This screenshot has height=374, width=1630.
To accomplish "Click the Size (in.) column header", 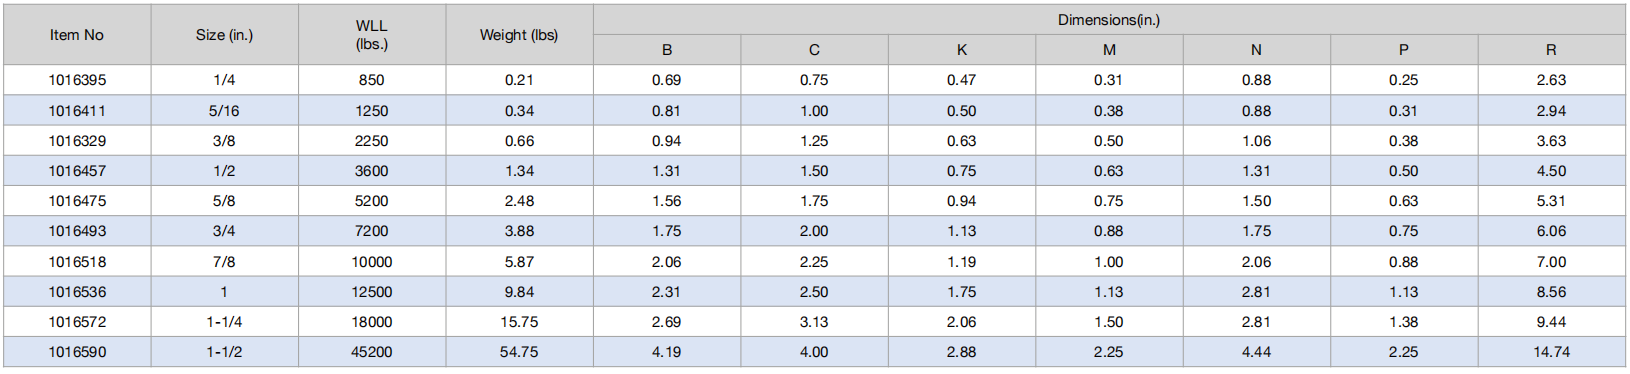I will (x=224, y=35).
